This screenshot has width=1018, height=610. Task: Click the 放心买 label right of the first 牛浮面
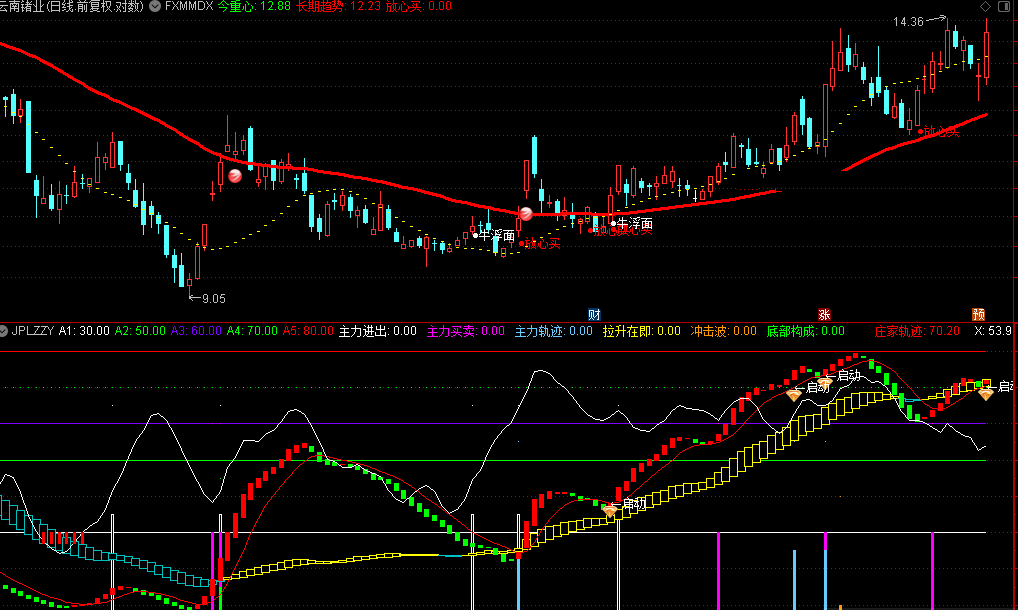pos(542,243)
